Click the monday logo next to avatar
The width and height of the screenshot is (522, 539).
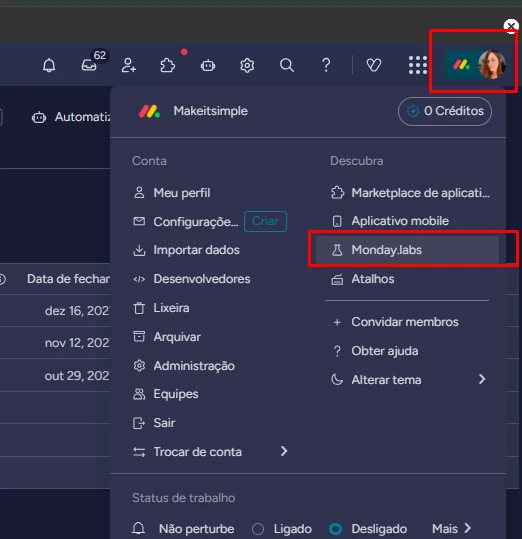coord(461,65)
